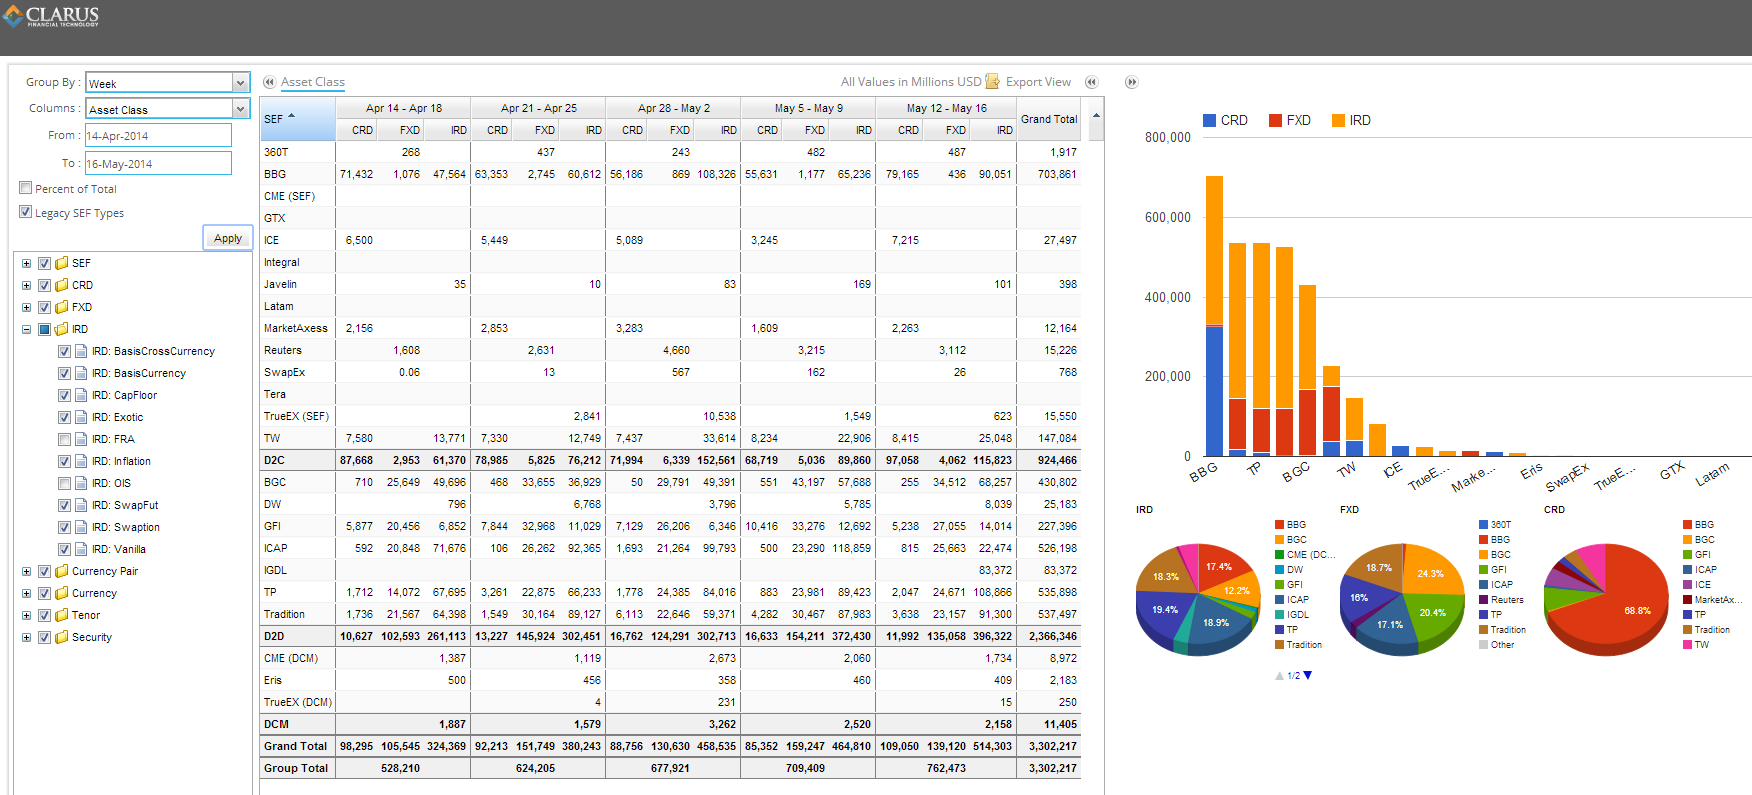Click the SEF folder icon
The height and width of the screenshot is (795, 1752).
pyautogui.click(x=62, y=263)
